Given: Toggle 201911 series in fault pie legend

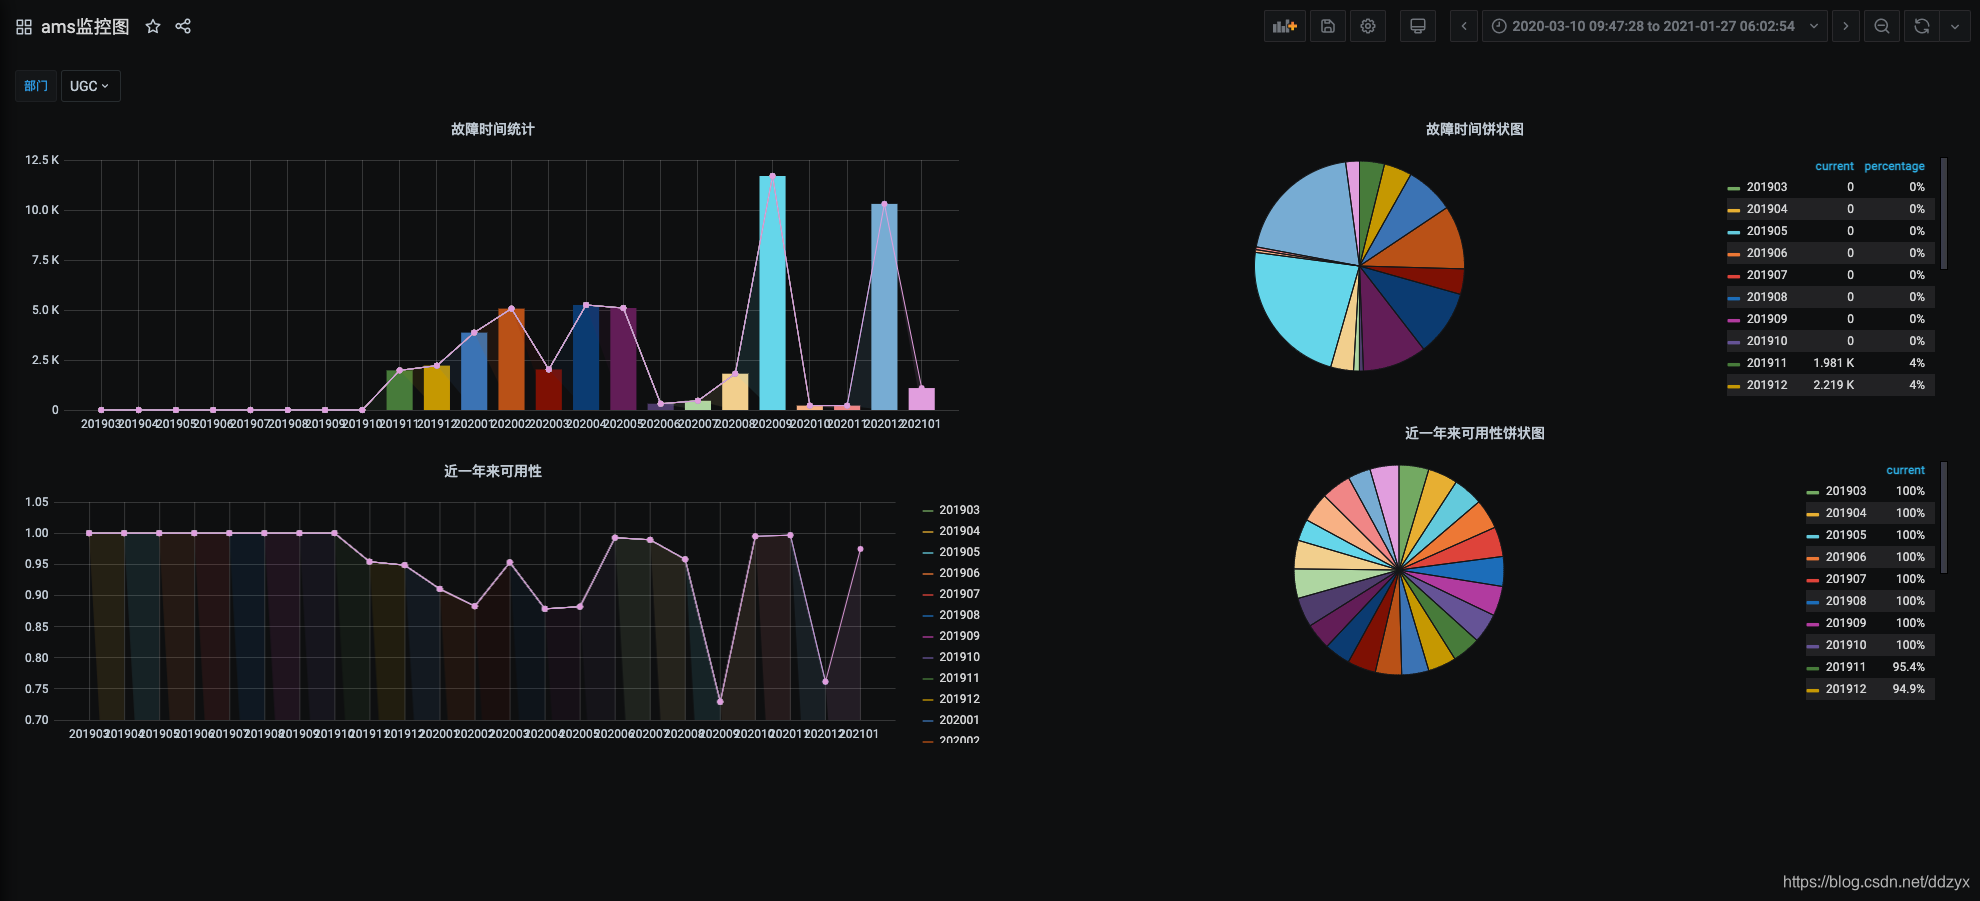Looking at the screenshot, I should 1767,363.
